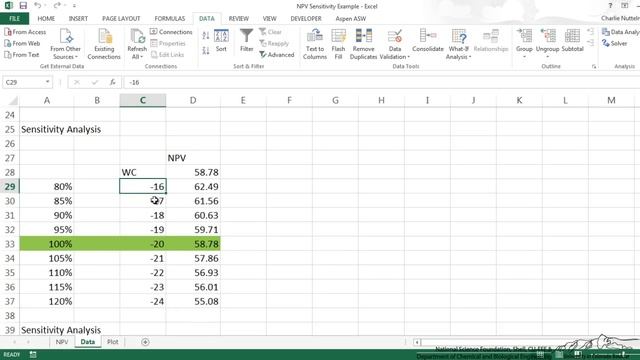
Task: Click Select All corner triangle
Action: [x=13, y=100]
